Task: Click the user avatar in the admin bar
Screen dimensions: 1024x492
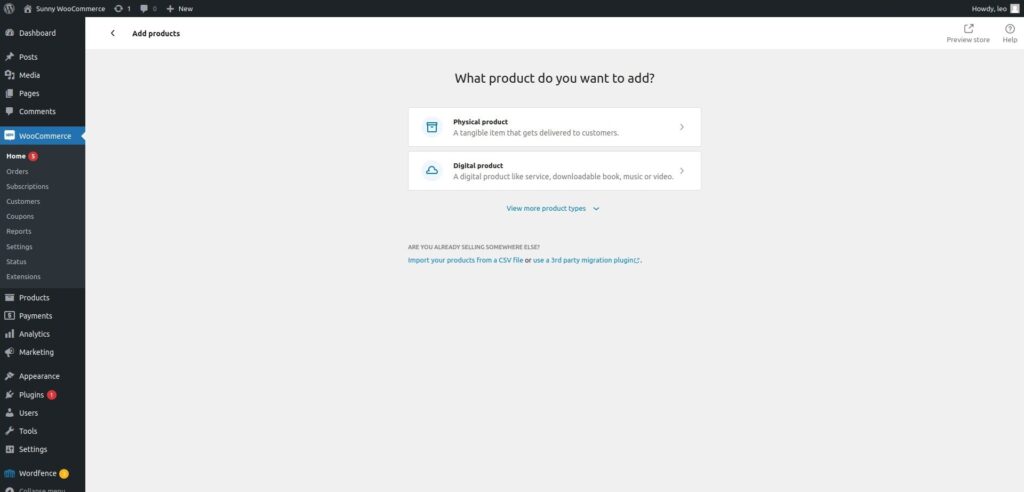Action: click(1014, 8)
